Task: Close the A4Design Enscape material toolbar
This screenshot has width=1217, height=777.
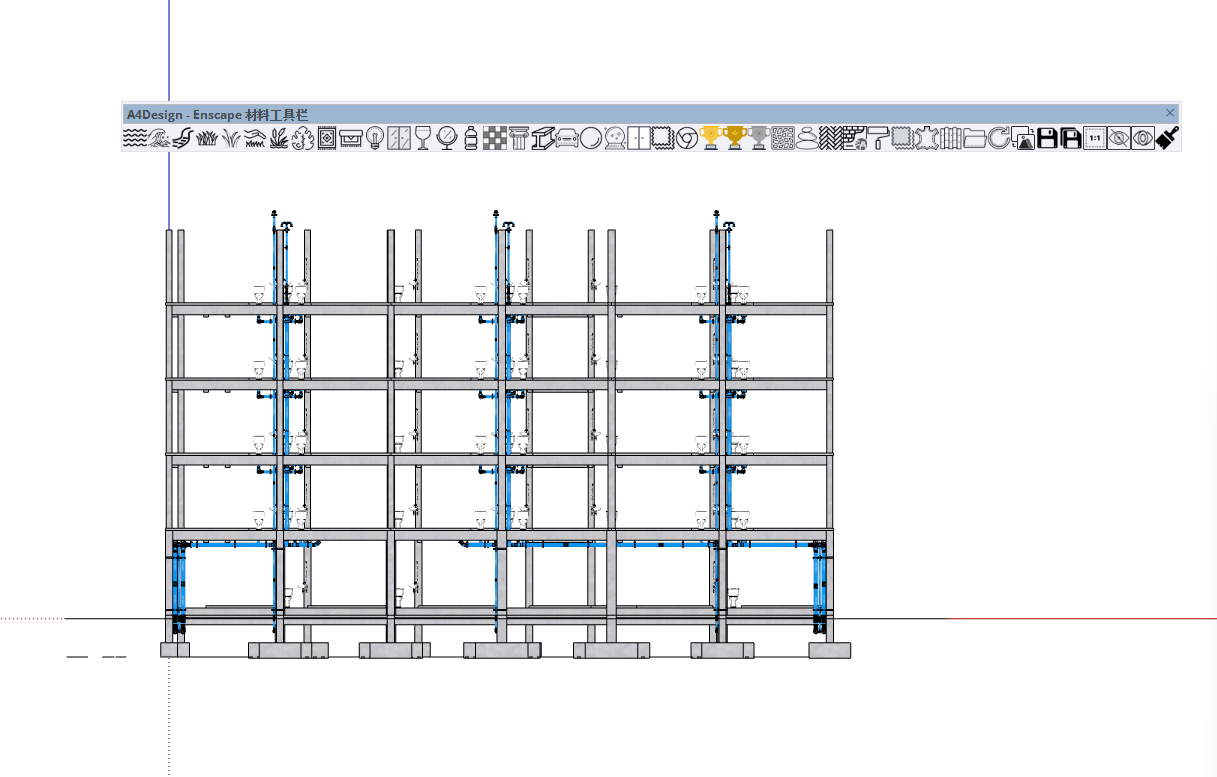Action: tap(1170, 113)
